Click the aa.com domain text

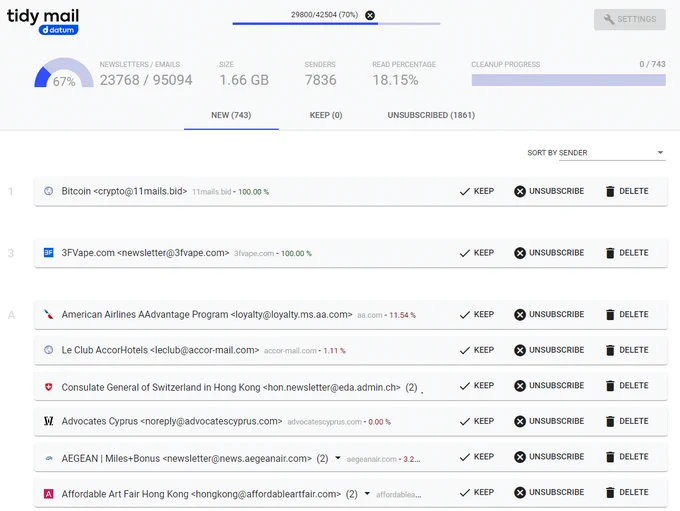pos(369,315)
